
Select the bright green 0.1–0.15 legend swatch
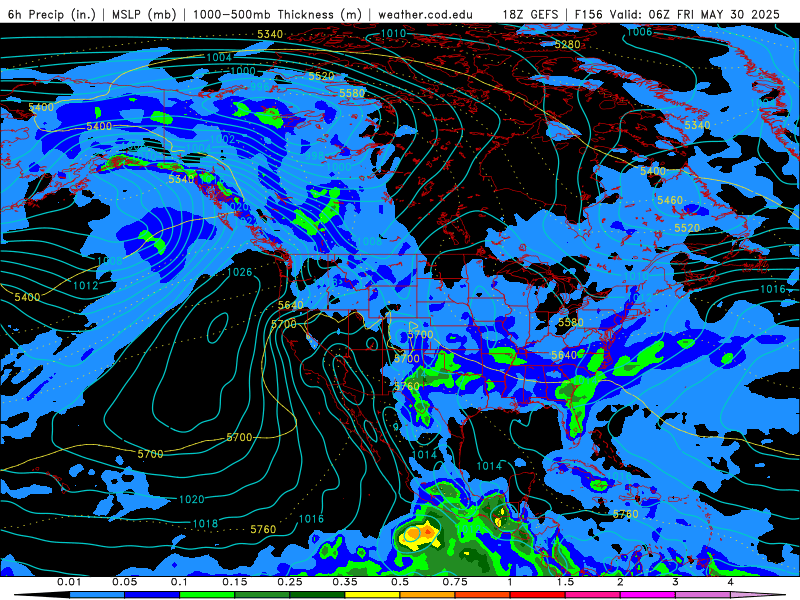[207, 595]
